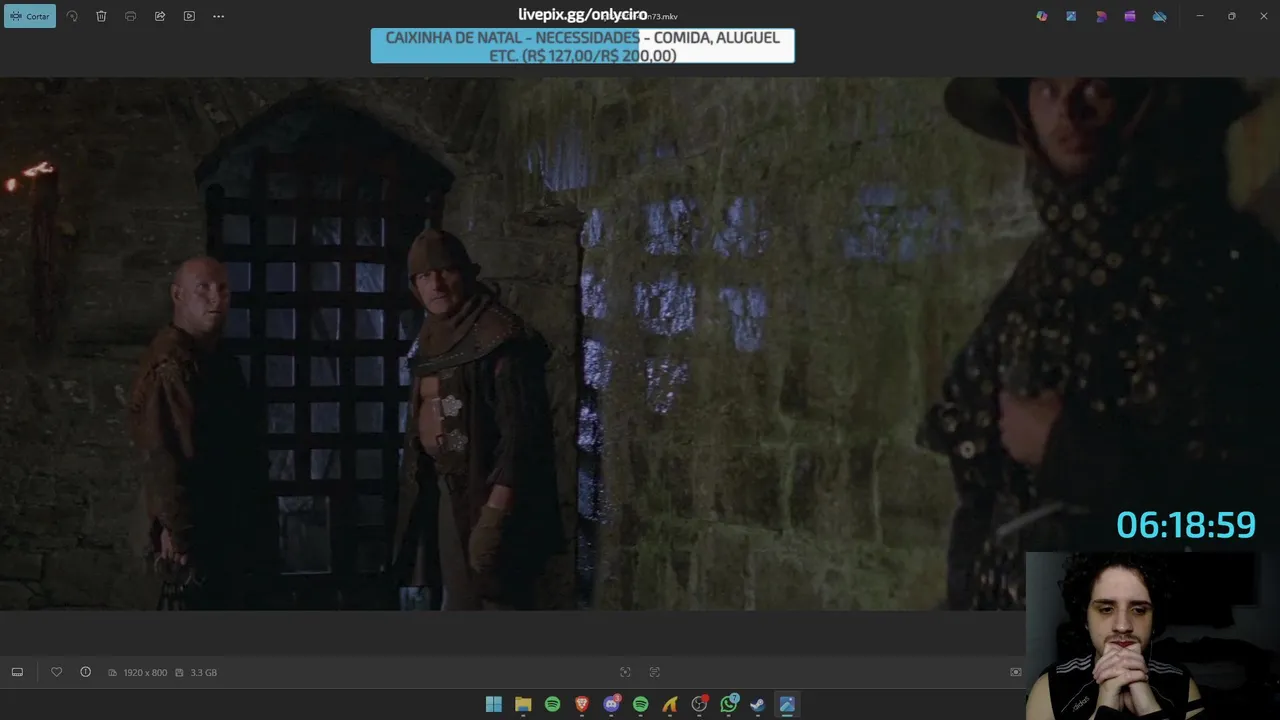The image size is (1280, 720).
Task: Rotate the media with the rotate icon
Action: tap(72, 16)
